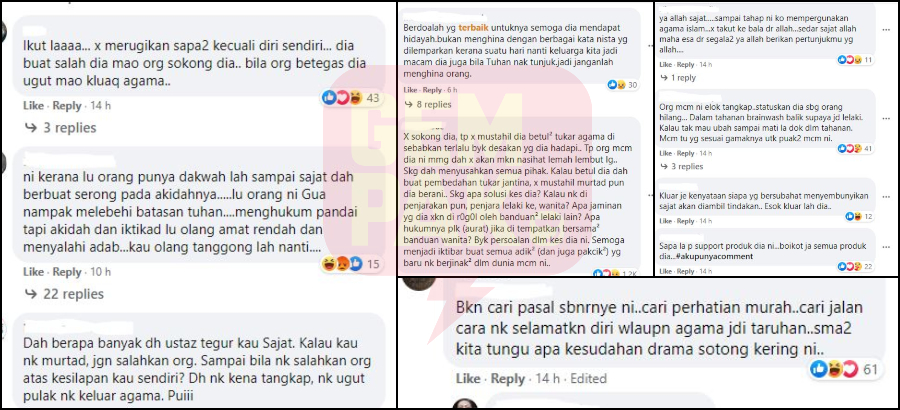Reply to the 'ni kerana lu orang' comment
This screenshot has width=900, height=410.
pyautogui.click(x=67, y=272)
